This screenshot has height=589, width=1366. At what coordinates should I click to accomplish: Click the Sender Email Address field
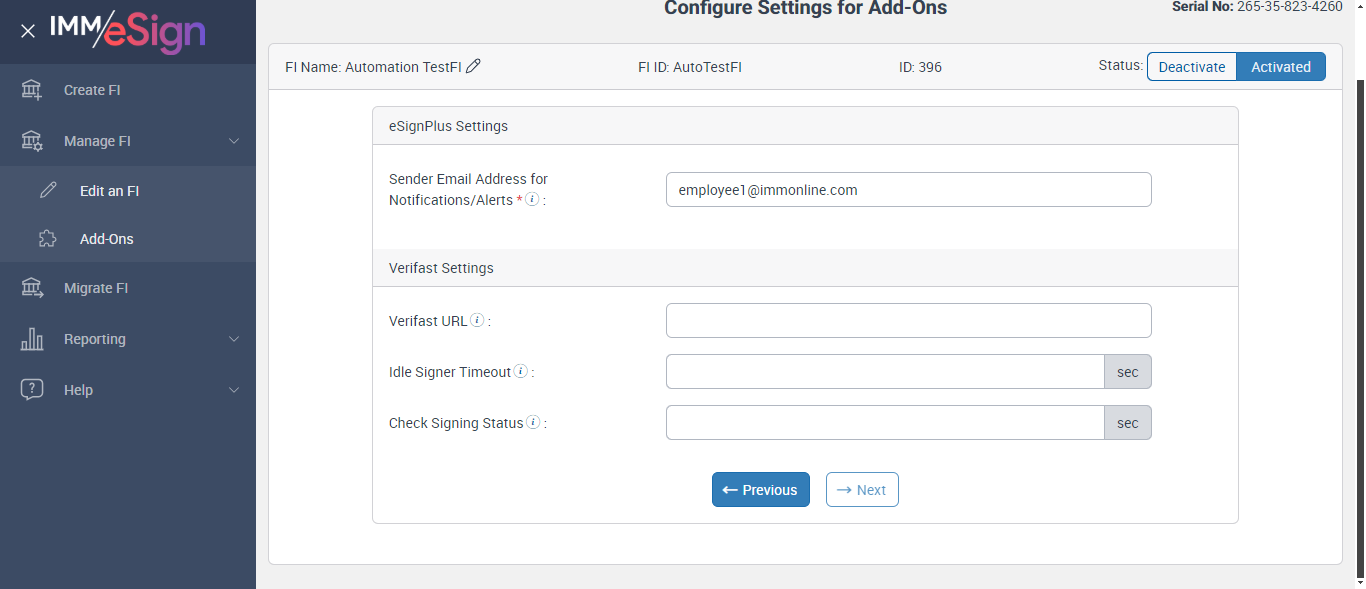(908, 190)
